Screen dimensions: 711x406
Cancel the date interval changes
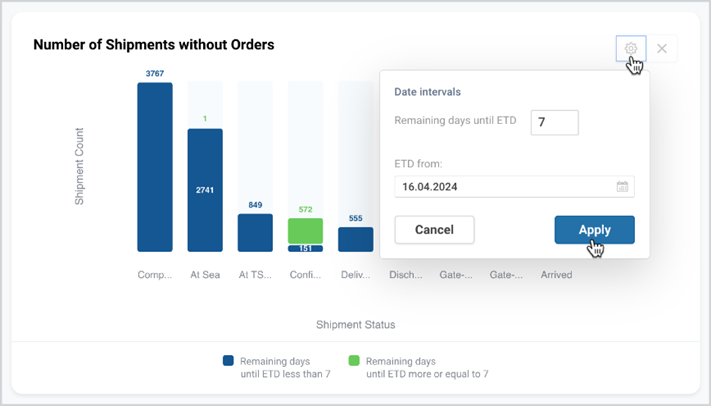tap(434, 230)
